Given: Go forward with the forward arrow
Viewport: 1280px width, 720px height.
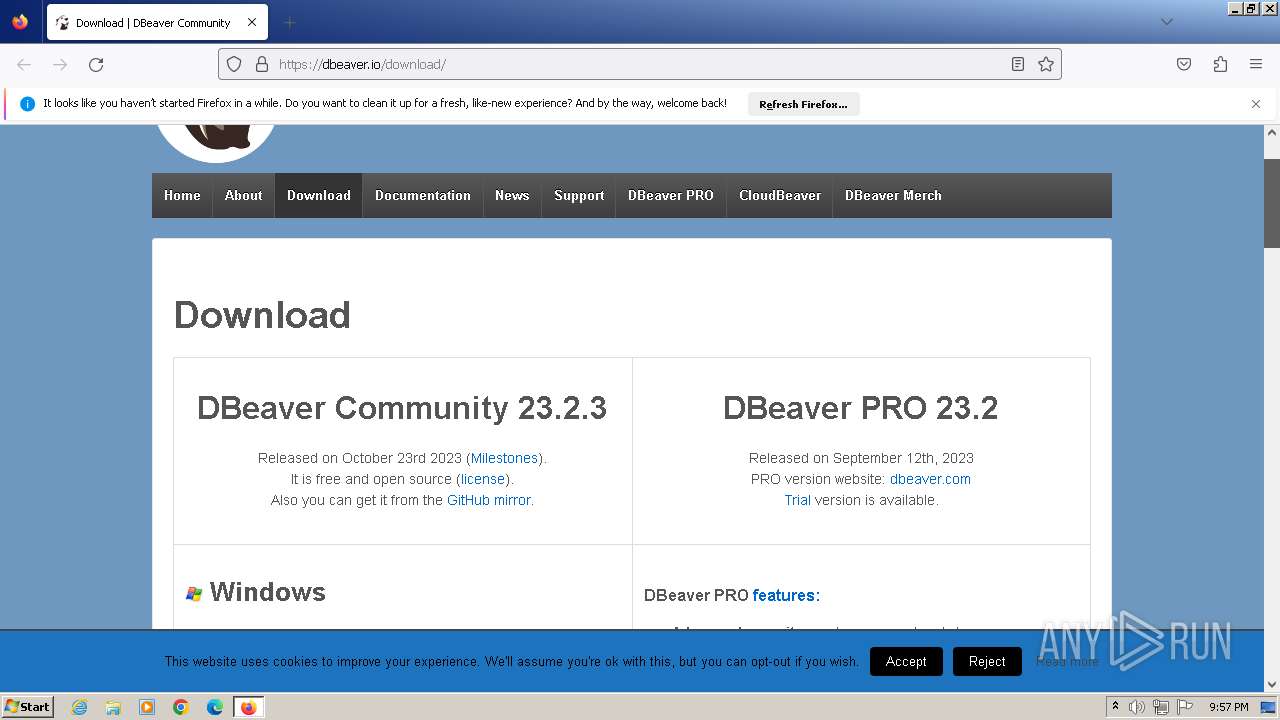Looking at the screenshot, I should [60, 64].
